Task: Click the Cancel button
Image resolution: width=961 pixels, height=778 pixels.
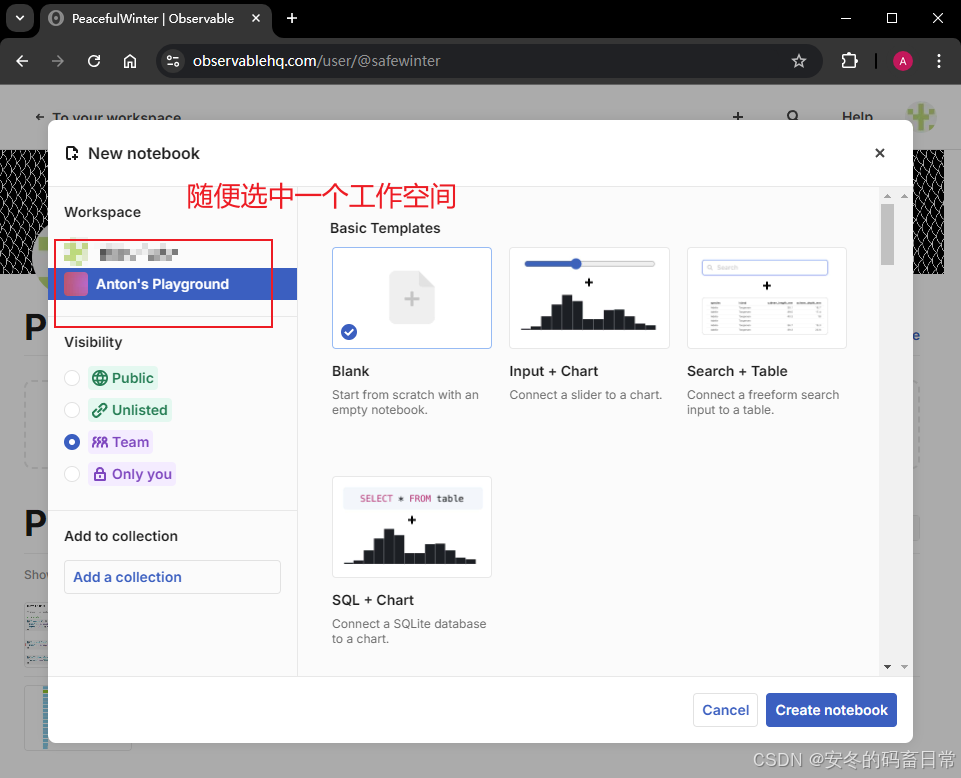Action: point(725,710)
